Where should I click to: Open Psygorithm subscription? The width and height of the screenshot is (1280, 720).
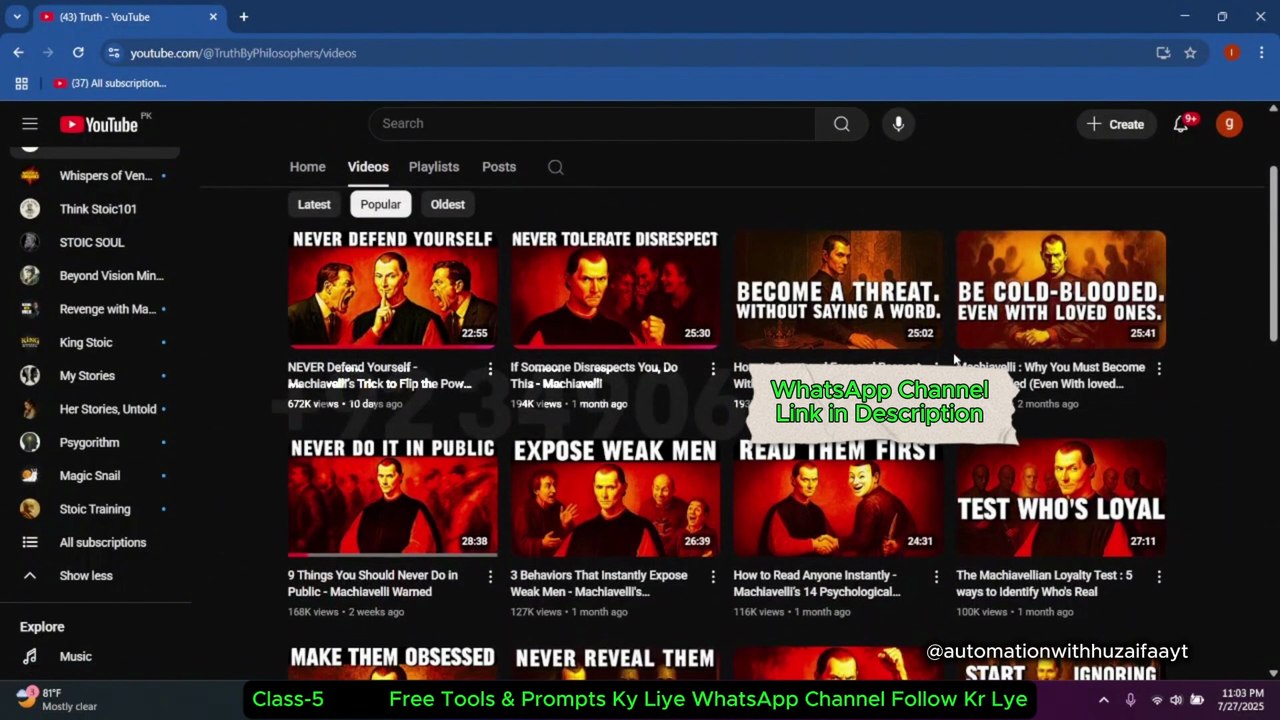point(90,443)
